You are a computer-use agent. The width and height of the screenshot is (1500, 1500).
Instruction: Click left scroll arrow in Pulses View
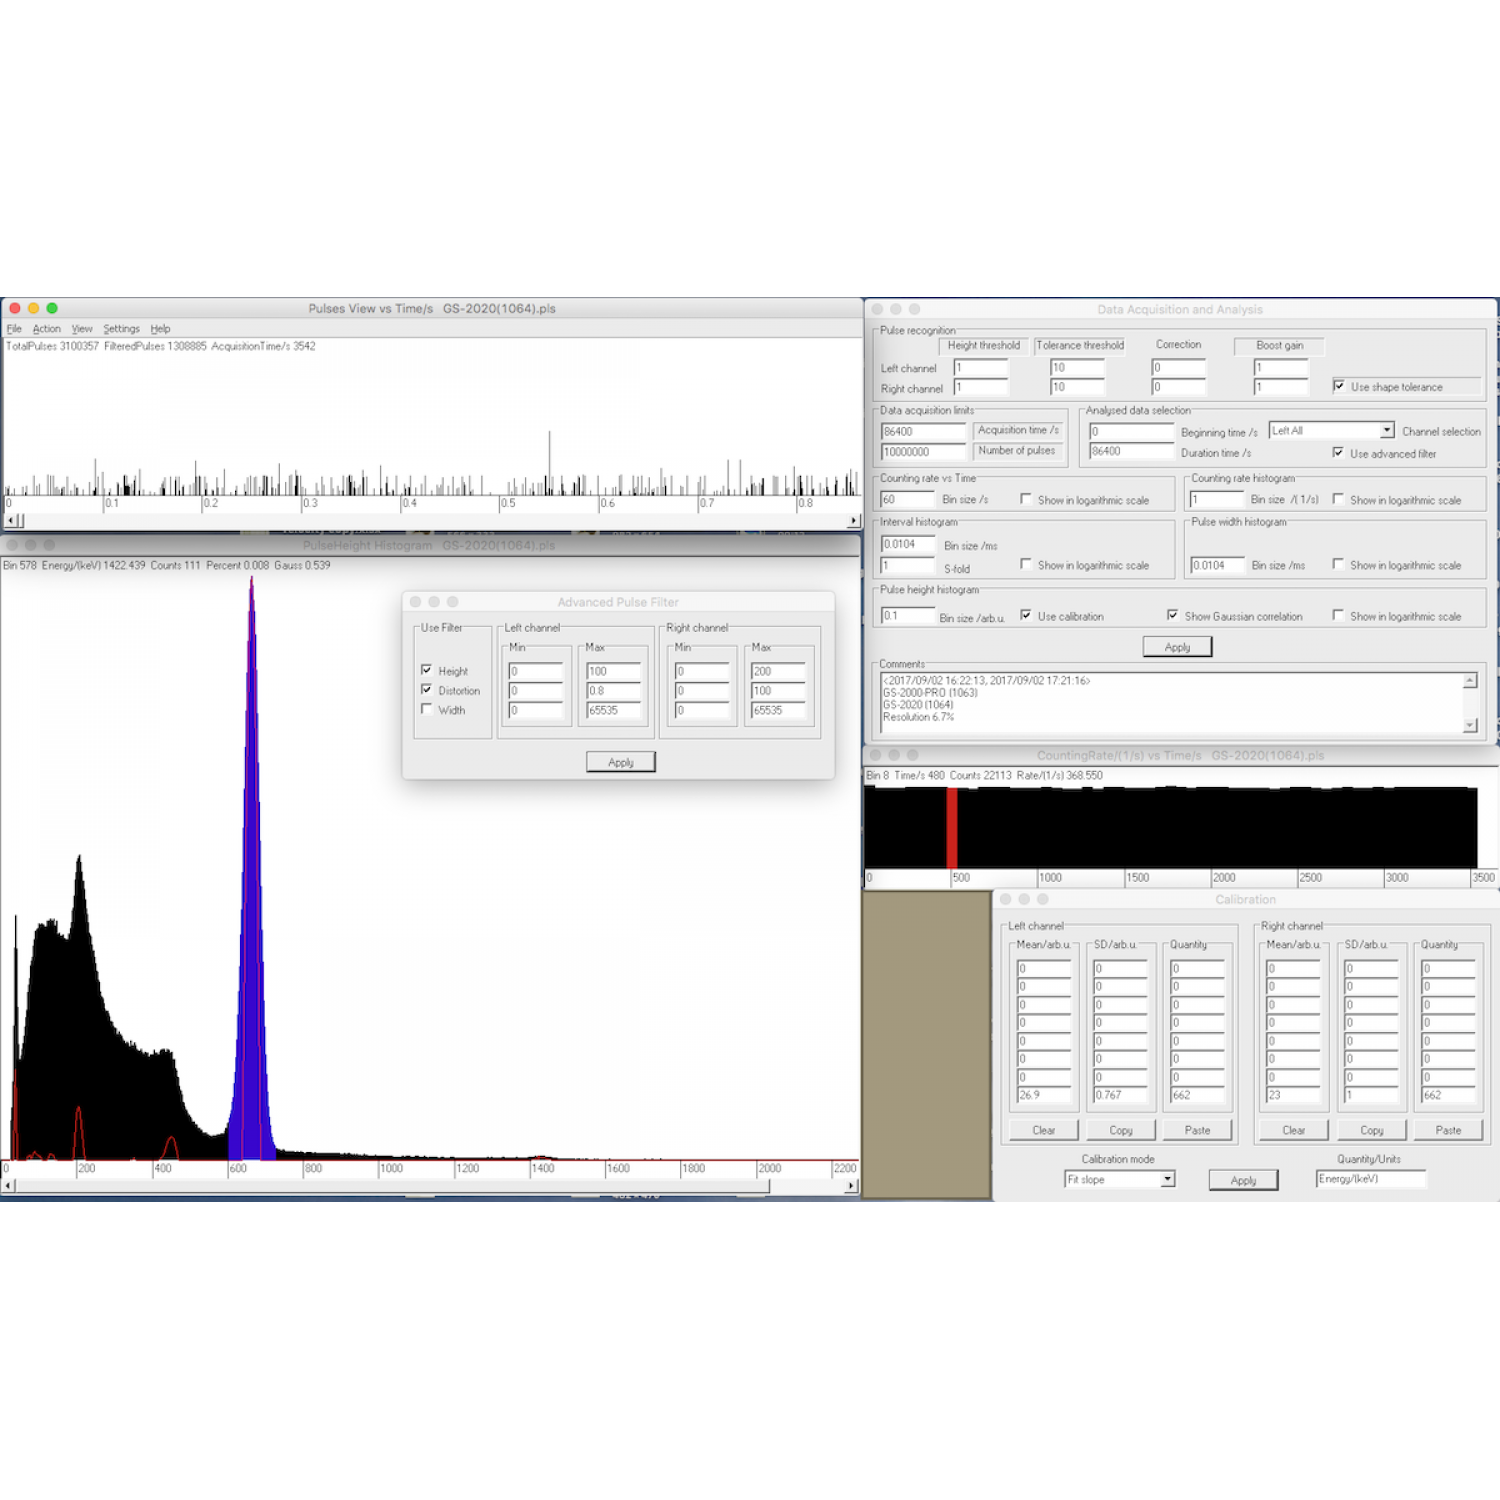pyautogui.click(x=9, y=521)
